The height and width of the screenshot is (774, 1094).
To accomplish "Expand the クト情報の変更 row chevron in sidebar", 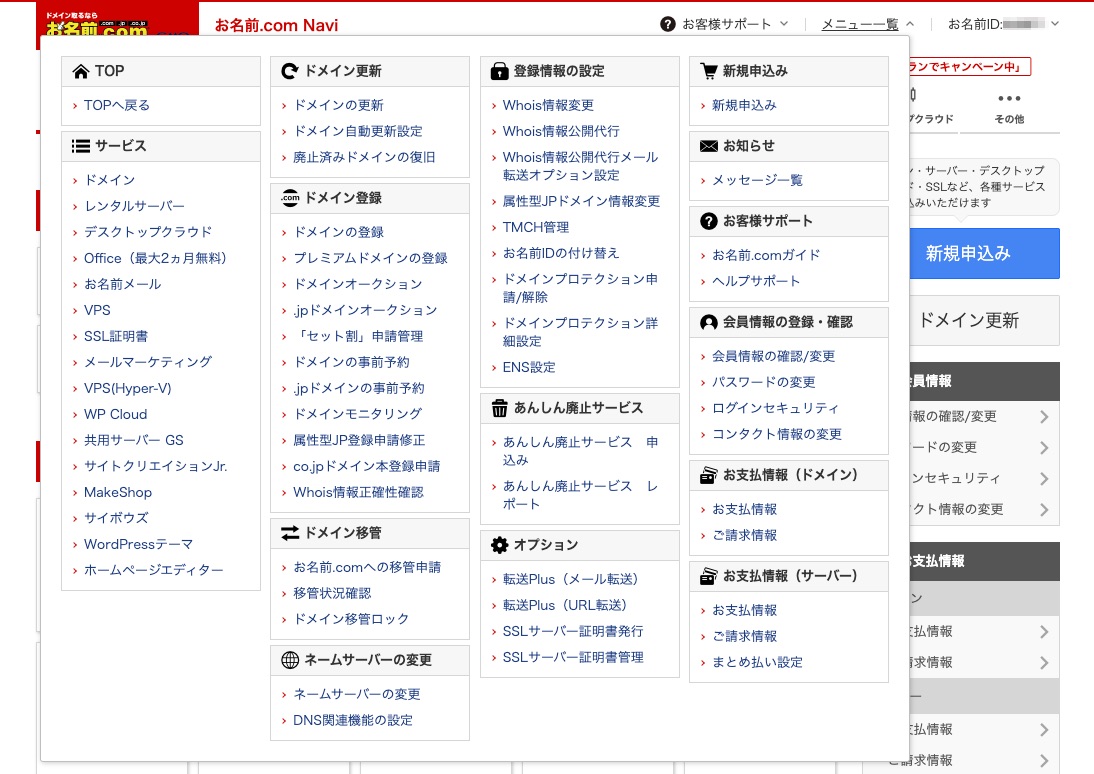I will tap(1044, 509).
